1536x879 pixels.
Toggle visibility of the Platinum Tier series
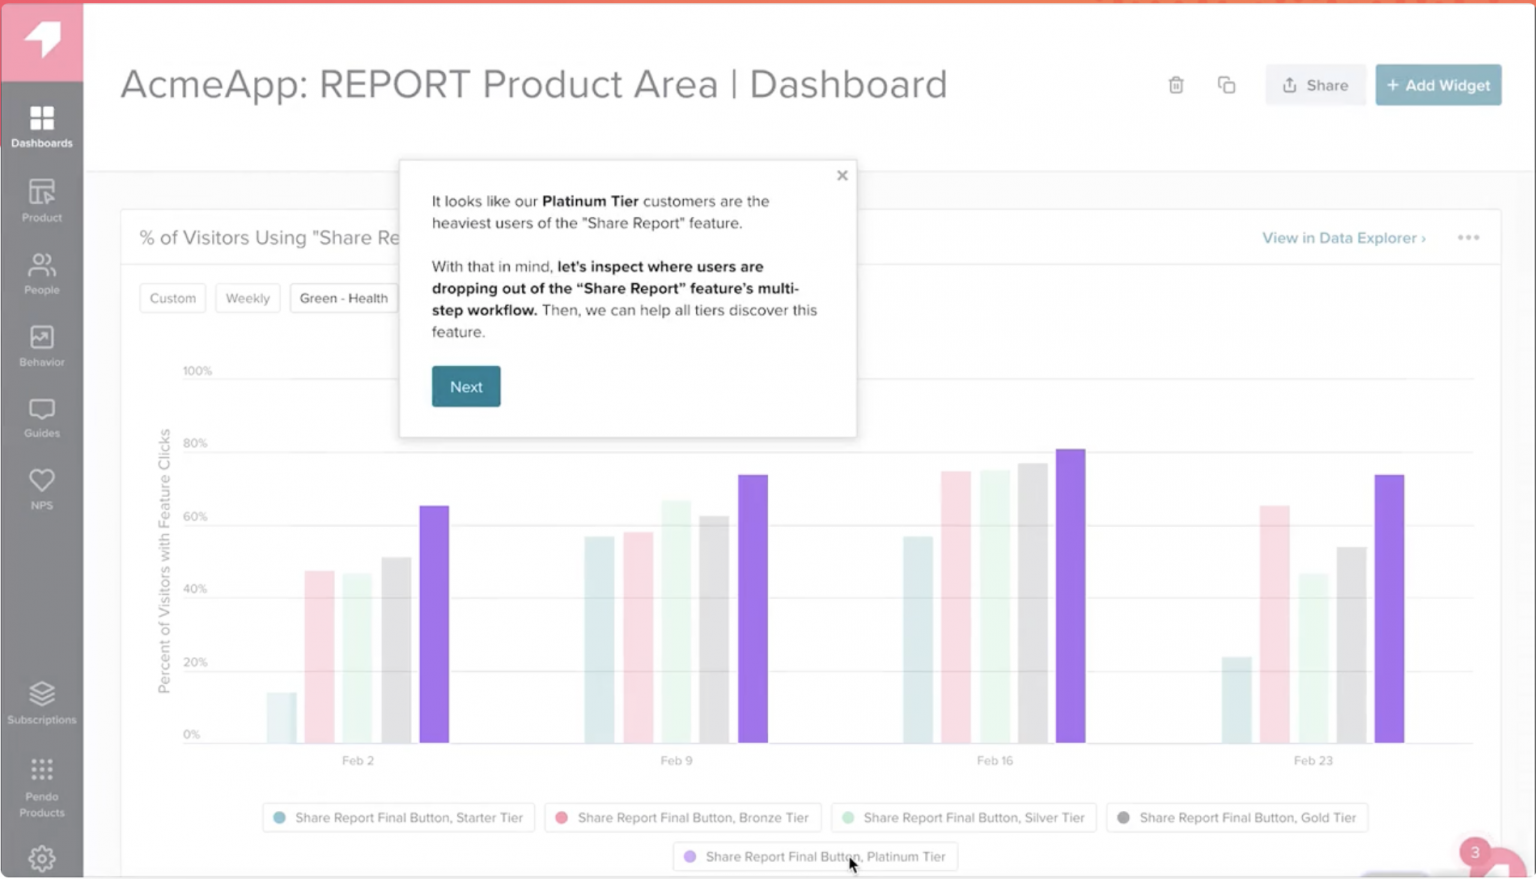point(814,856)
